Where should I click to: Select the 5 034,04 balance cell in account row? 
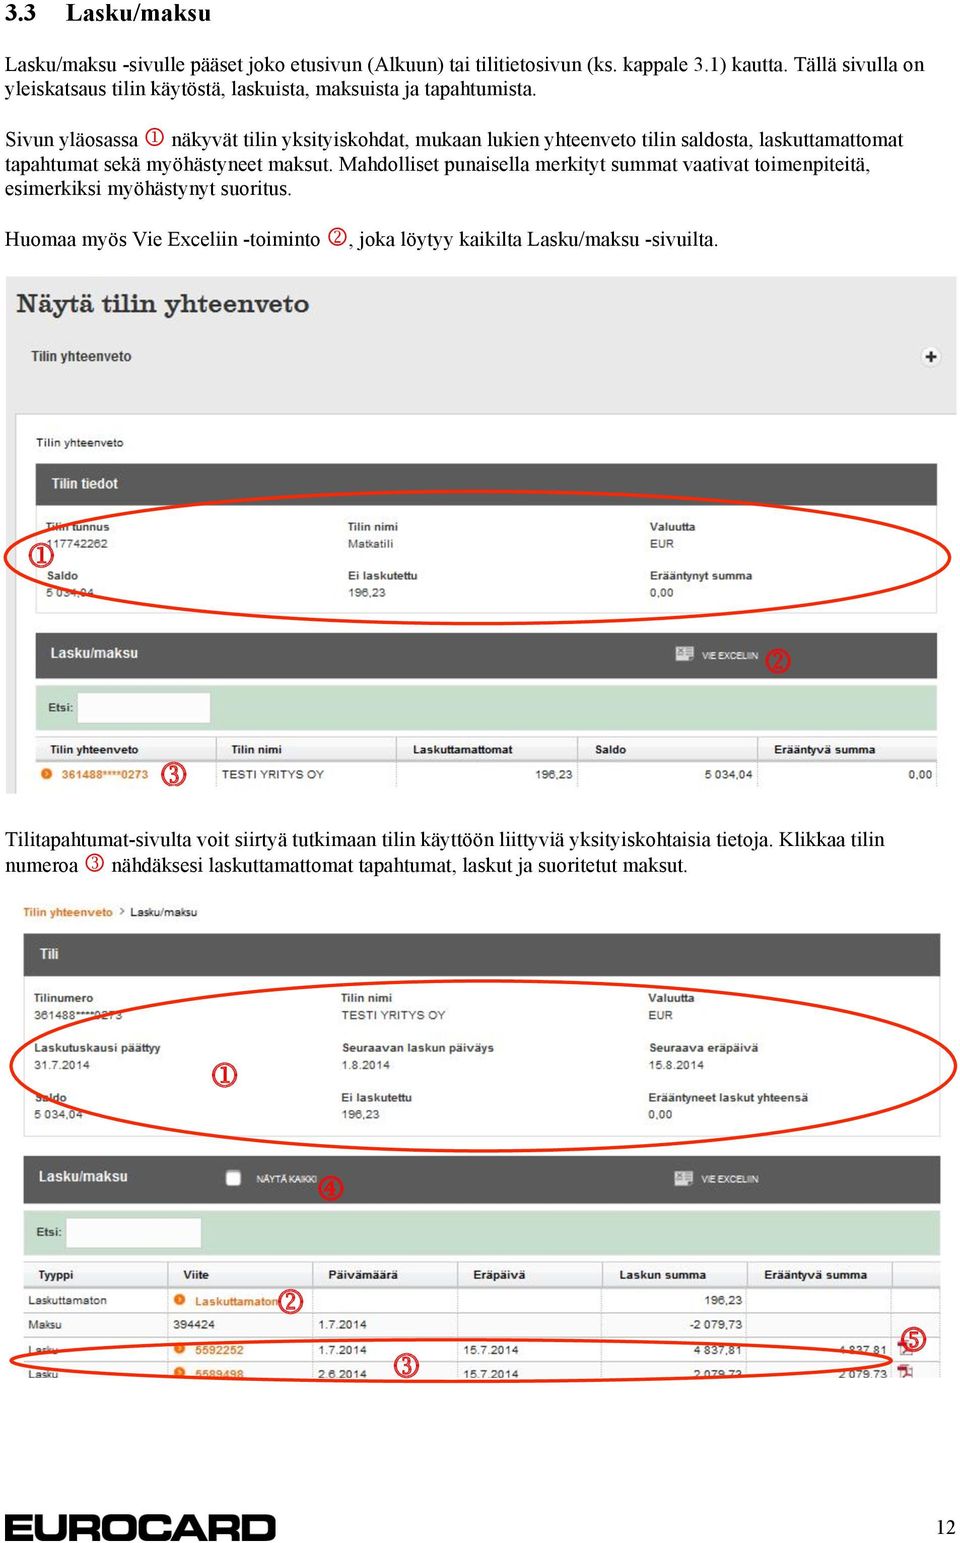728,774
